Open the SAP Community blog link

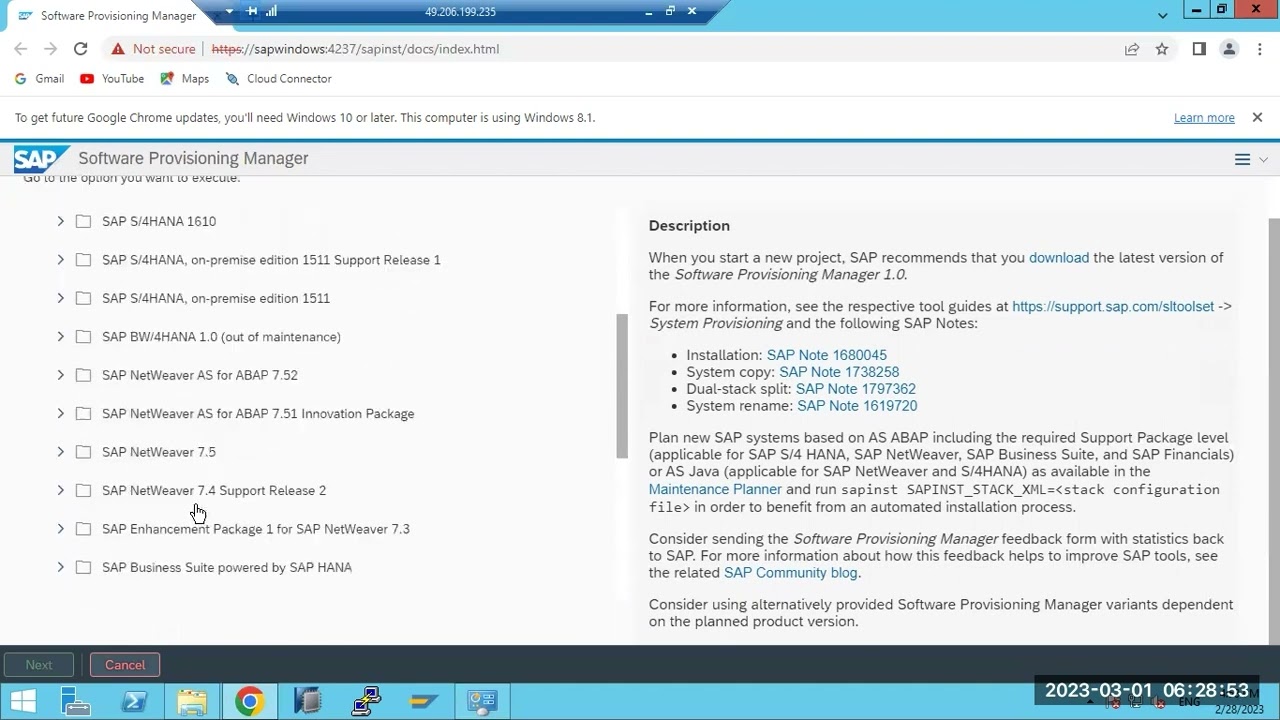pos(790,573)
